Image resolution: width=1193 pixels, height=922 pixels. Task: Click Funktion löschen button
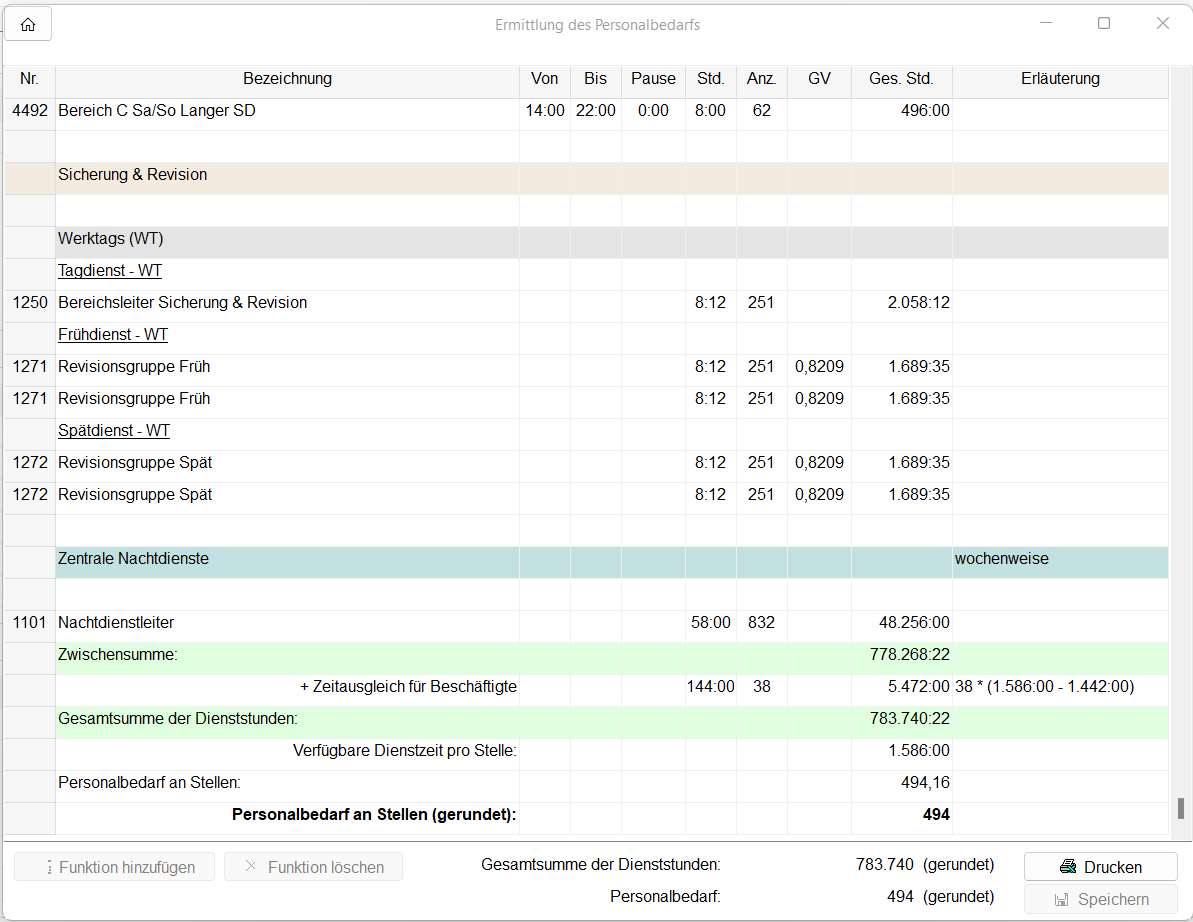pos(314,867)
